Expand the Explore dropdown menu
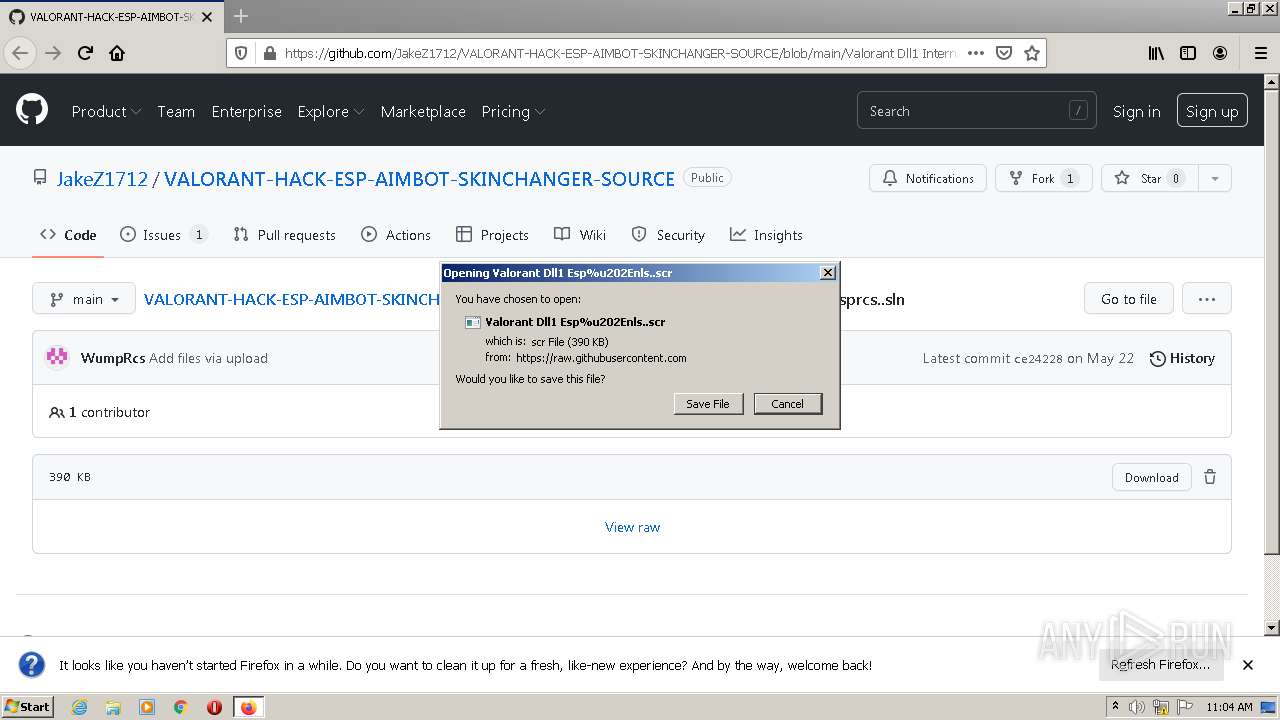 pyautogui.click(x=330, y=111)
